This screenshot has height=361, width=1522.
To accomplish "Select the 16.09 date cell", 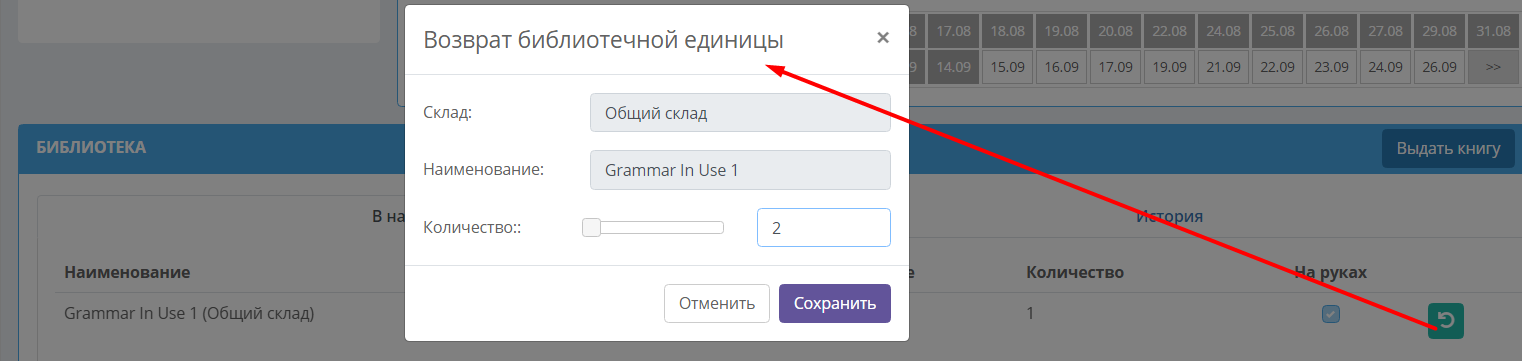I will click(x=1062, y=67).
